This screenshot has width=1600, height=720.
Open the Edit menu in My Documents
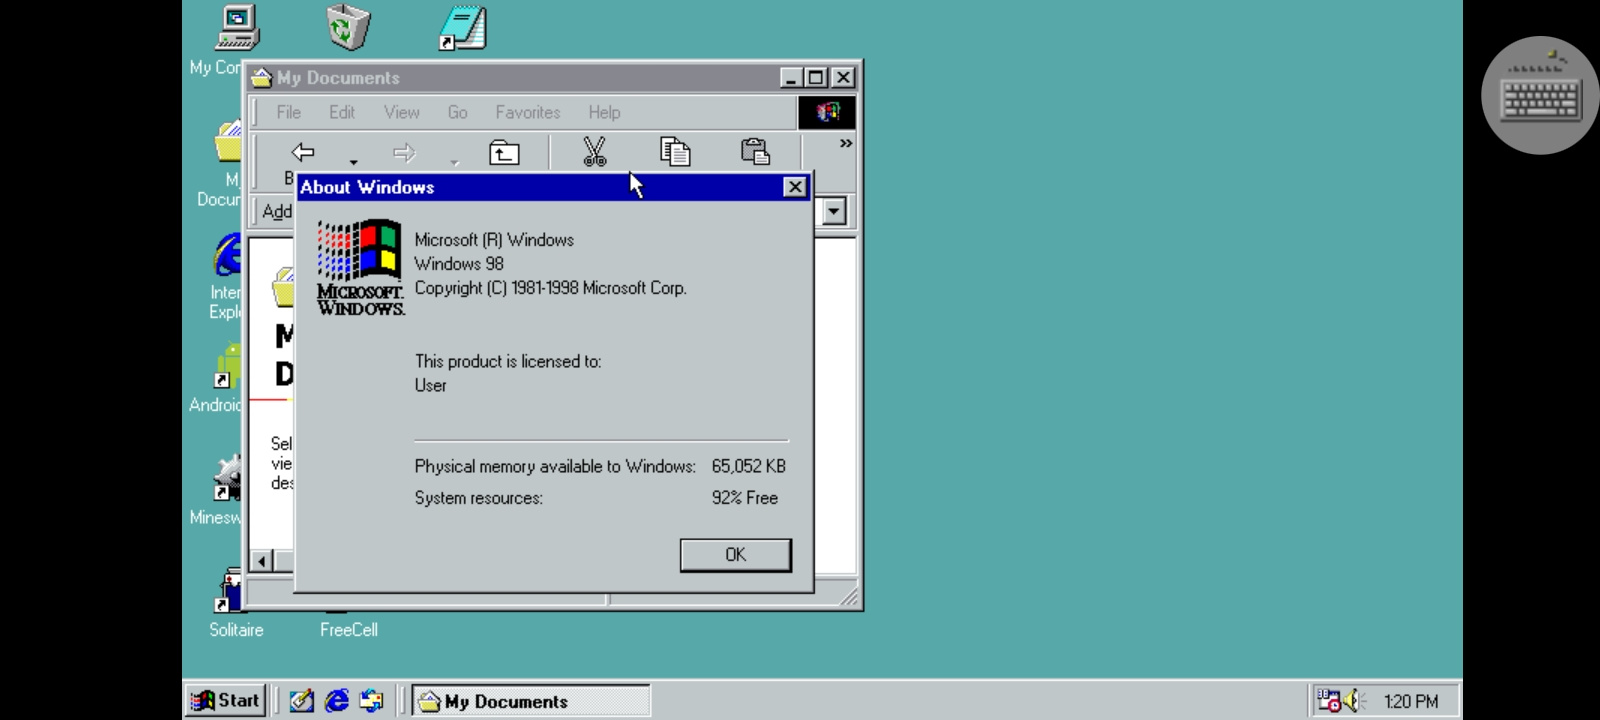click(342, 112)
